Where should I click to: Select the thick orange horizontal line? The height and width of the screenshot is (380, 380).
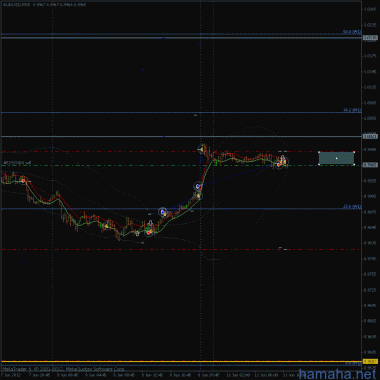click(181, 362)
